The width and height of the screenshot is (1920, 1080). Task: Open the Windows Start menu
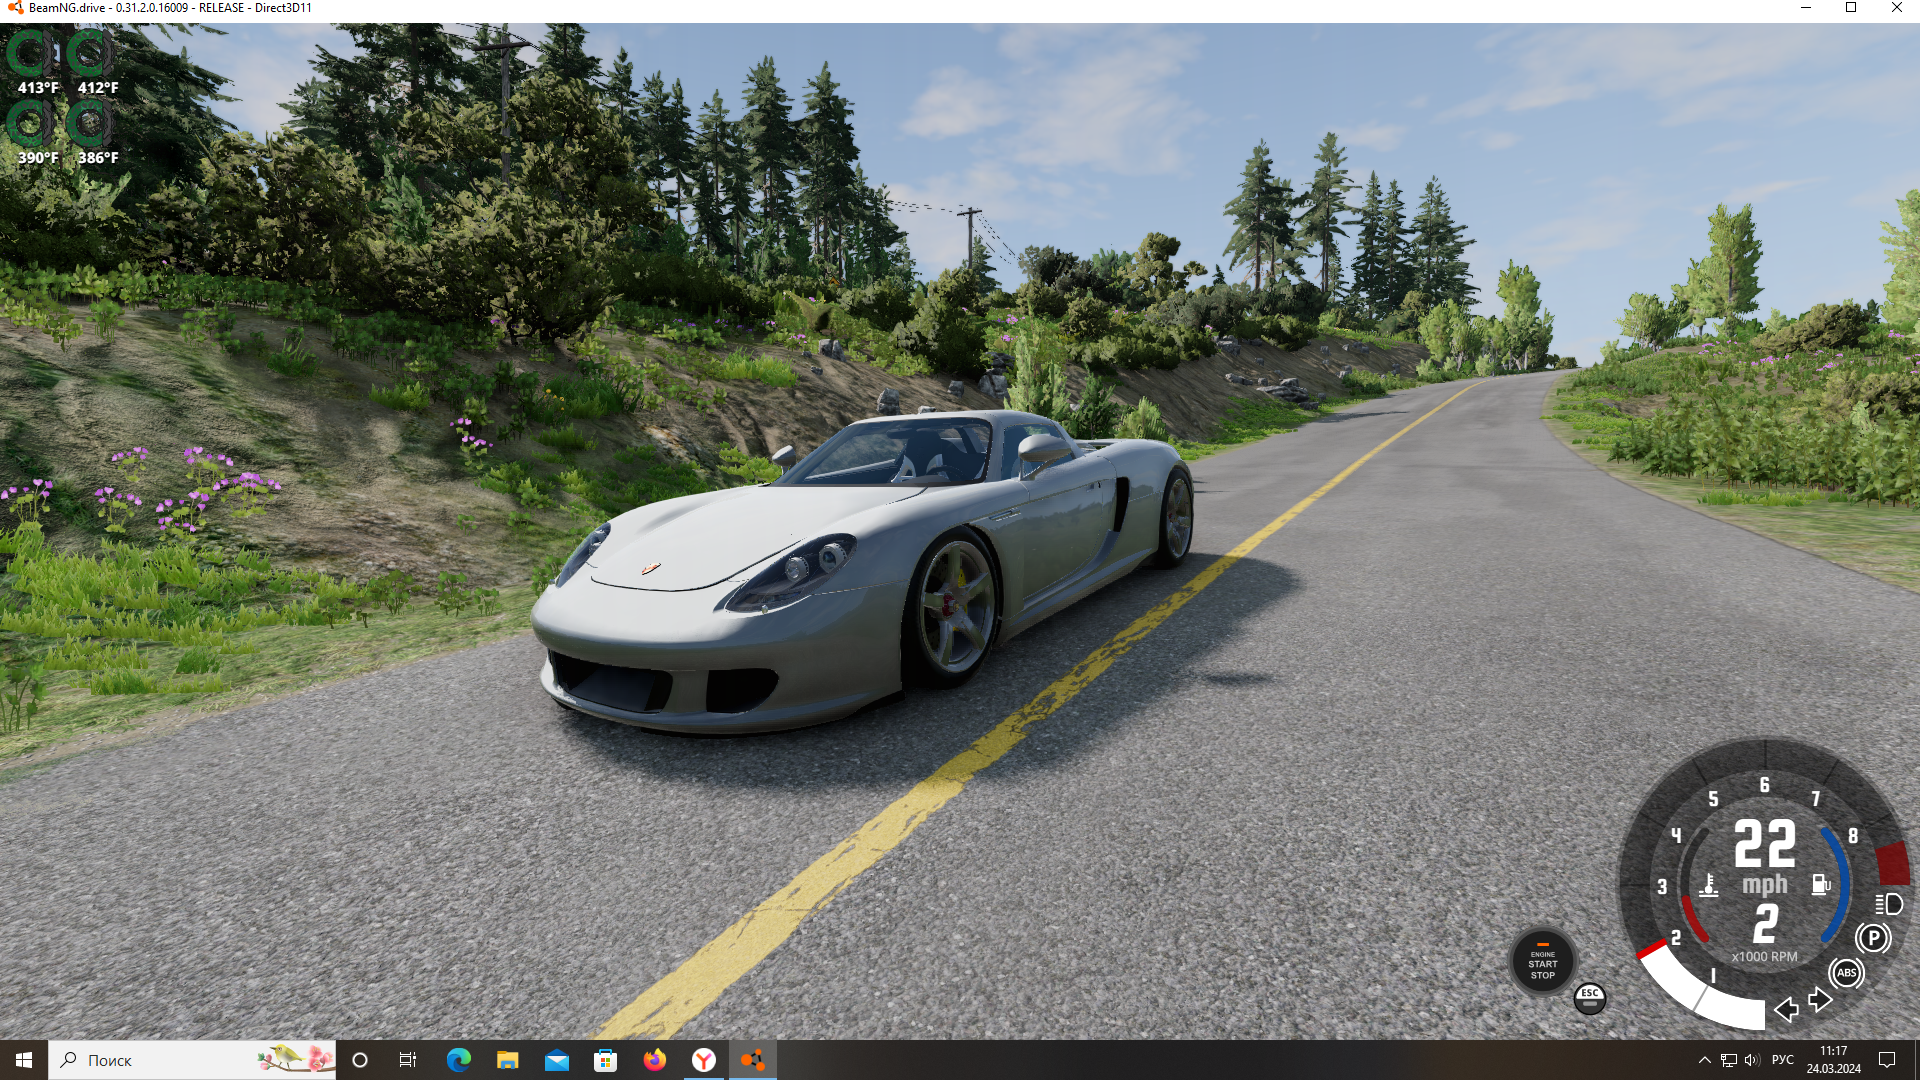click(x=24, y=1060)
